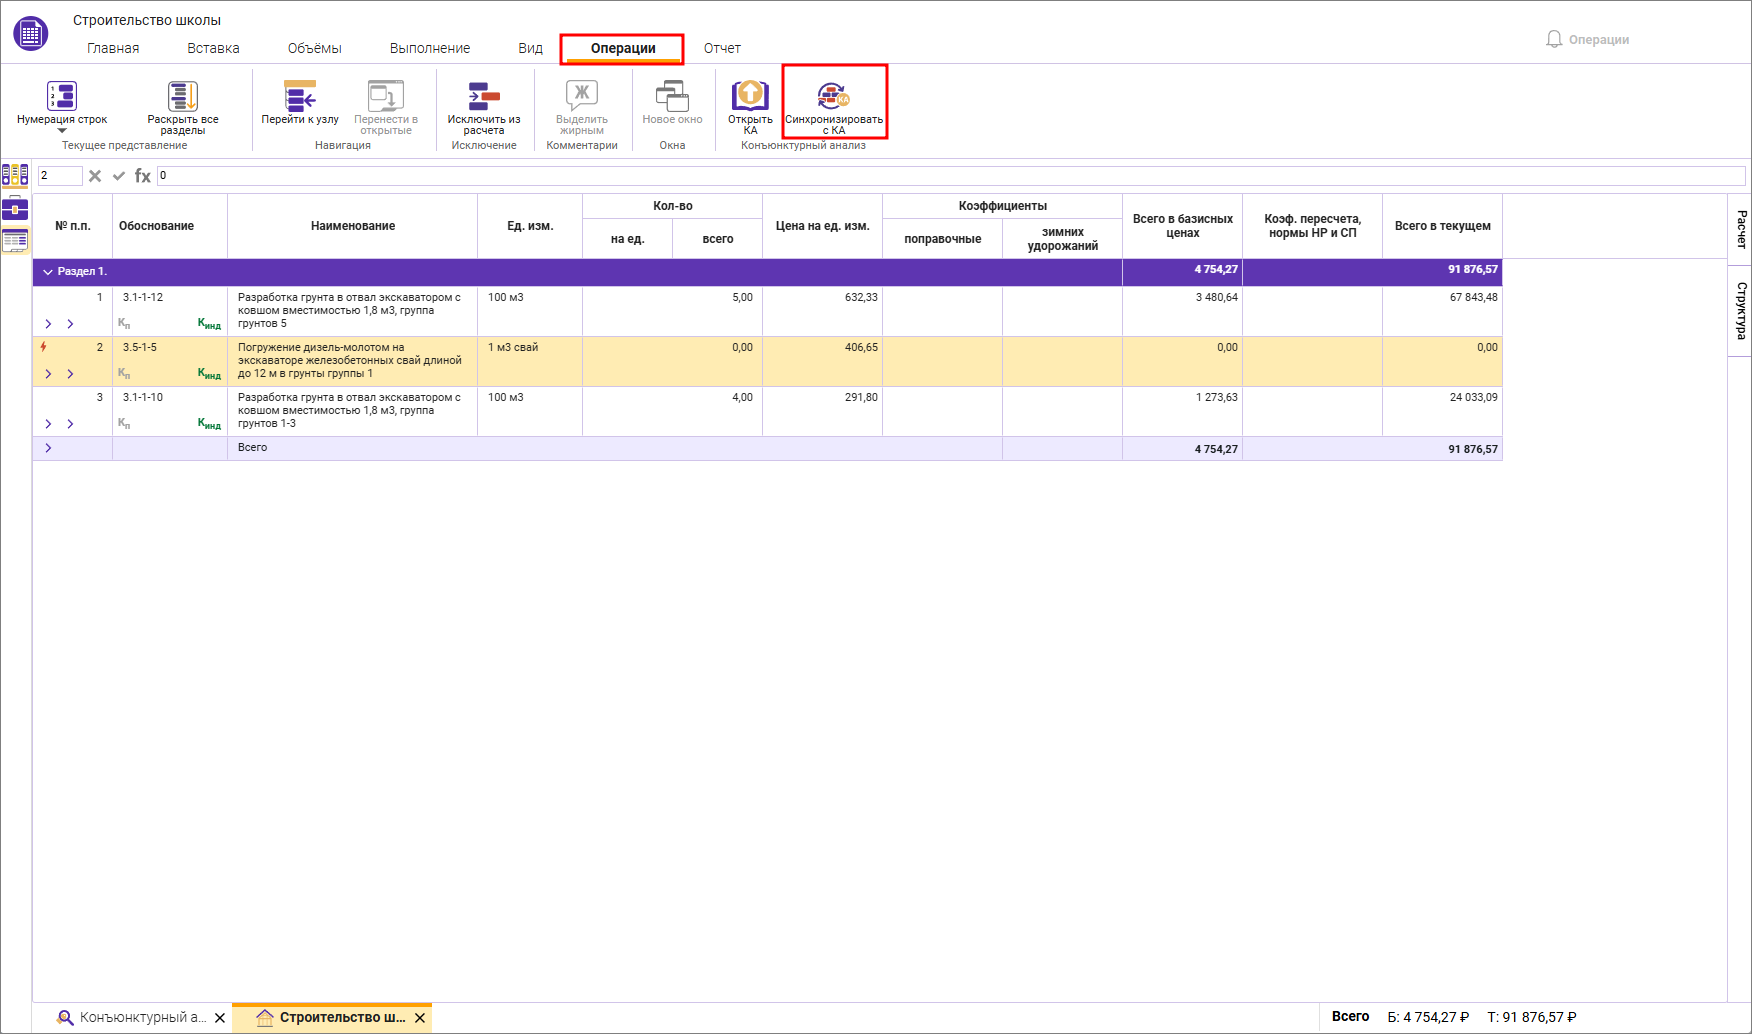
Task: Click Открыть КА icon
Action: tap(750, 96)
